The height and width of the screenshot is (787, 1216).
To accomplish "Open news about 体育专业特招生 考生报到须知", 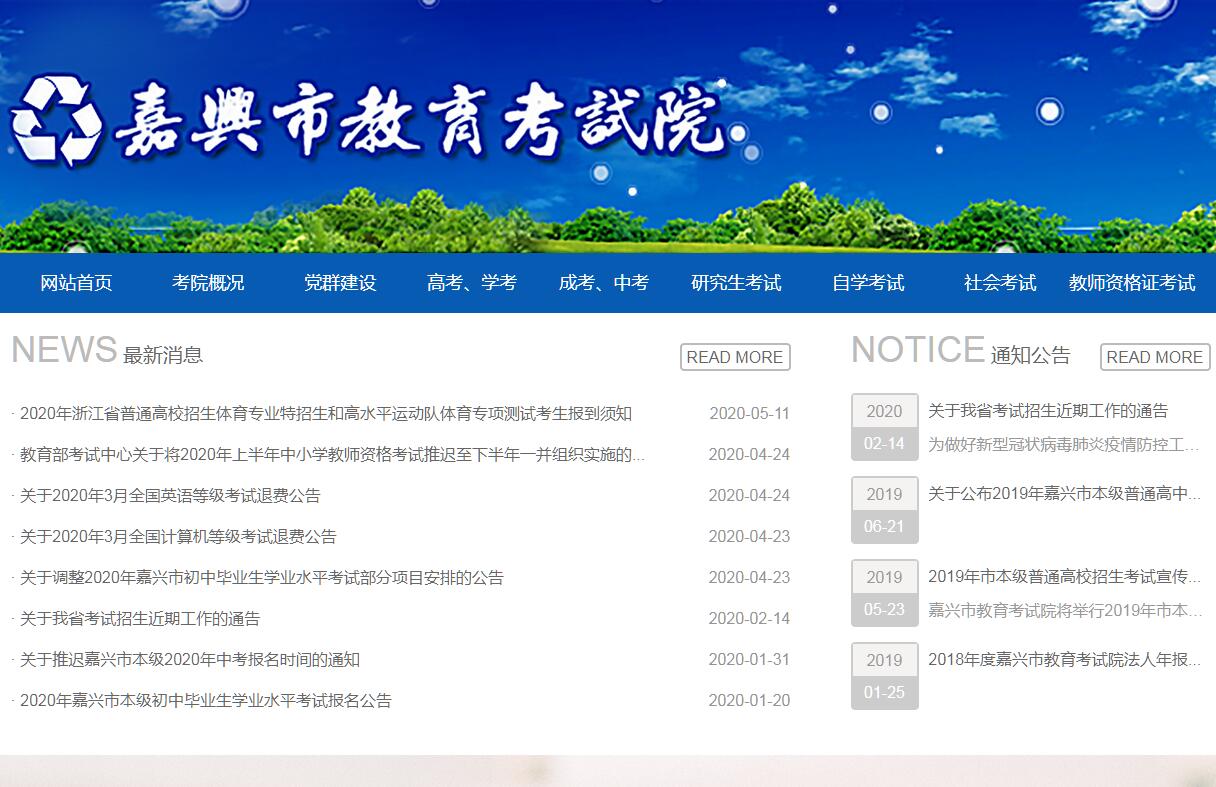I will click(326, 414).
